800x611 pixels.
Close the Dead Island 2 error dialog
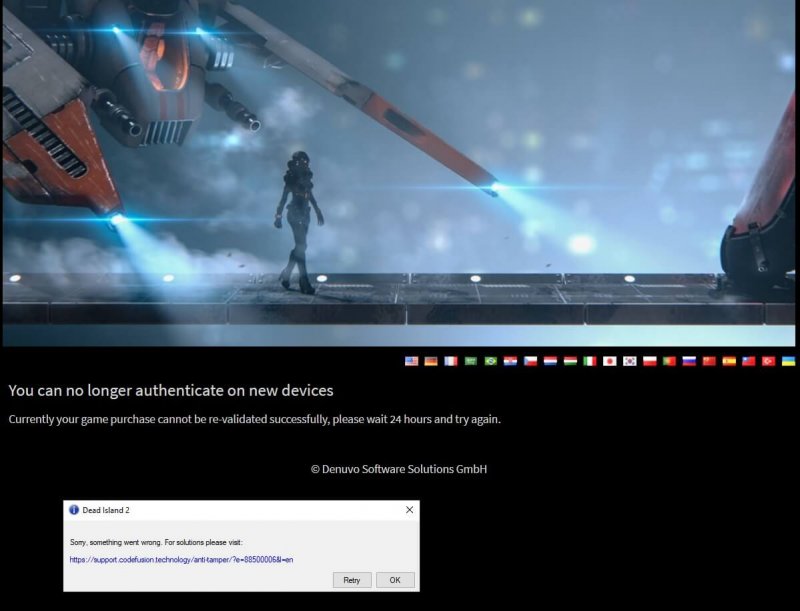tap(409, 510)
